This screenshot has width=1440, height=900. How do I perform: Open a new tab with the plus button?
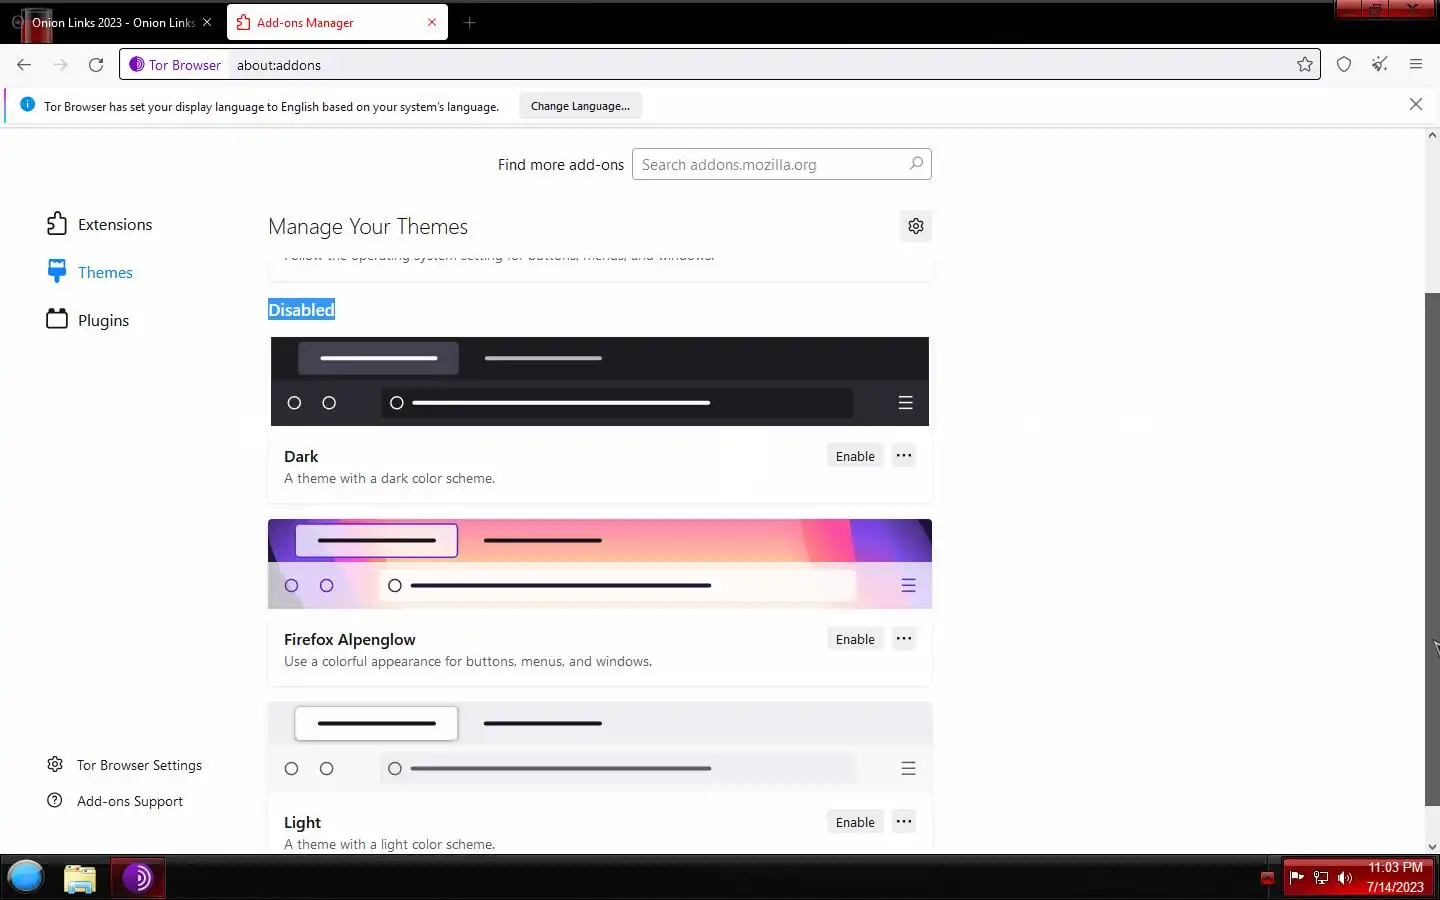pos(470,22)
